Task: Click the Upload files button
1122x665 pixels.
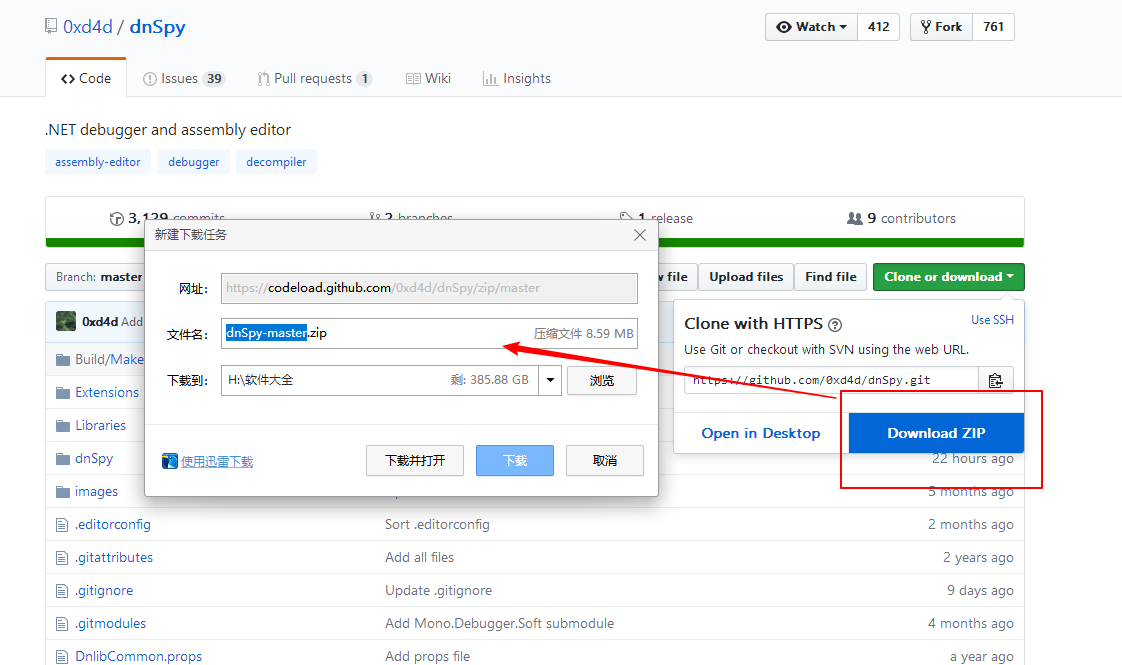Action: [746, 277]
